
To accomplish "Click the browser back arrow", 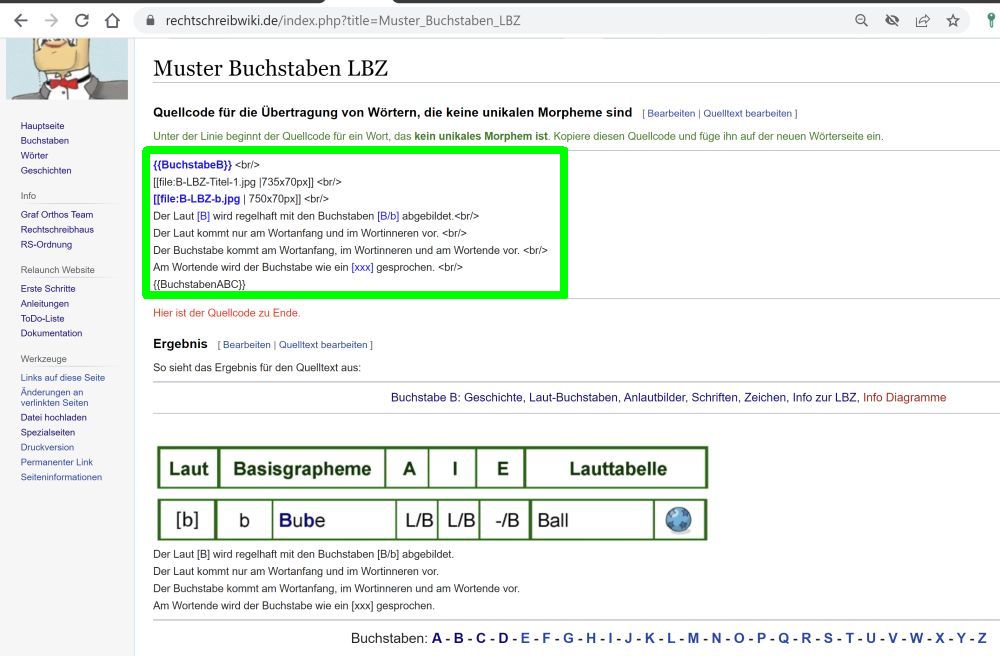I will pos(20,20).
